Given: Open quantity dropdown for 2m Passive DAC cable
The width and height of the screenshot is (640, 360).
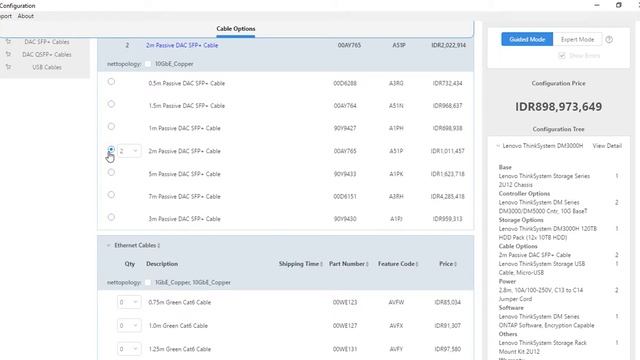Looking at the screenshot, I should [129, 151].
